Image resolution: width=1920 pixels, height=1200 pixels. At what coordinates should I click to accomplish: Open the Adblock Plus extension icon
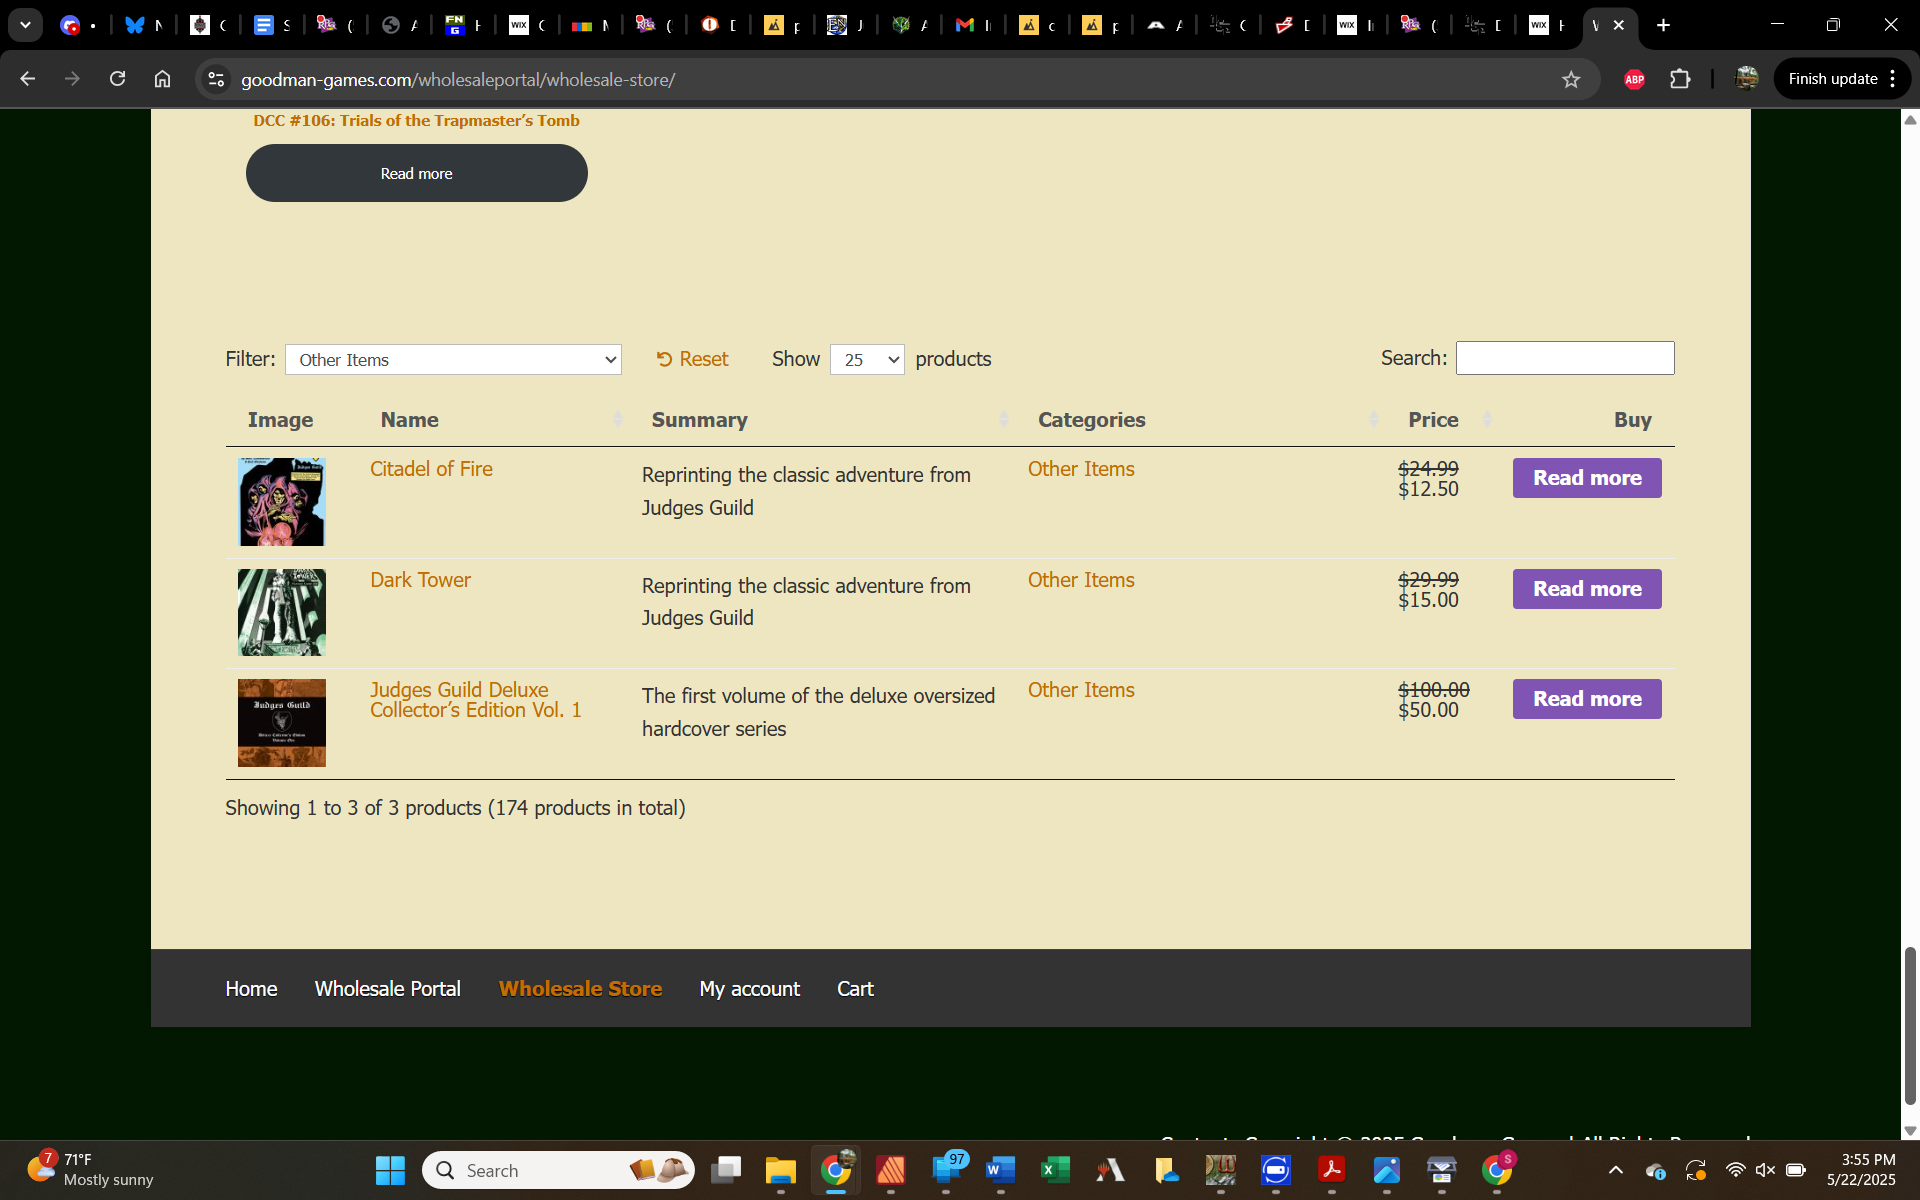[x=1634, y=79]
